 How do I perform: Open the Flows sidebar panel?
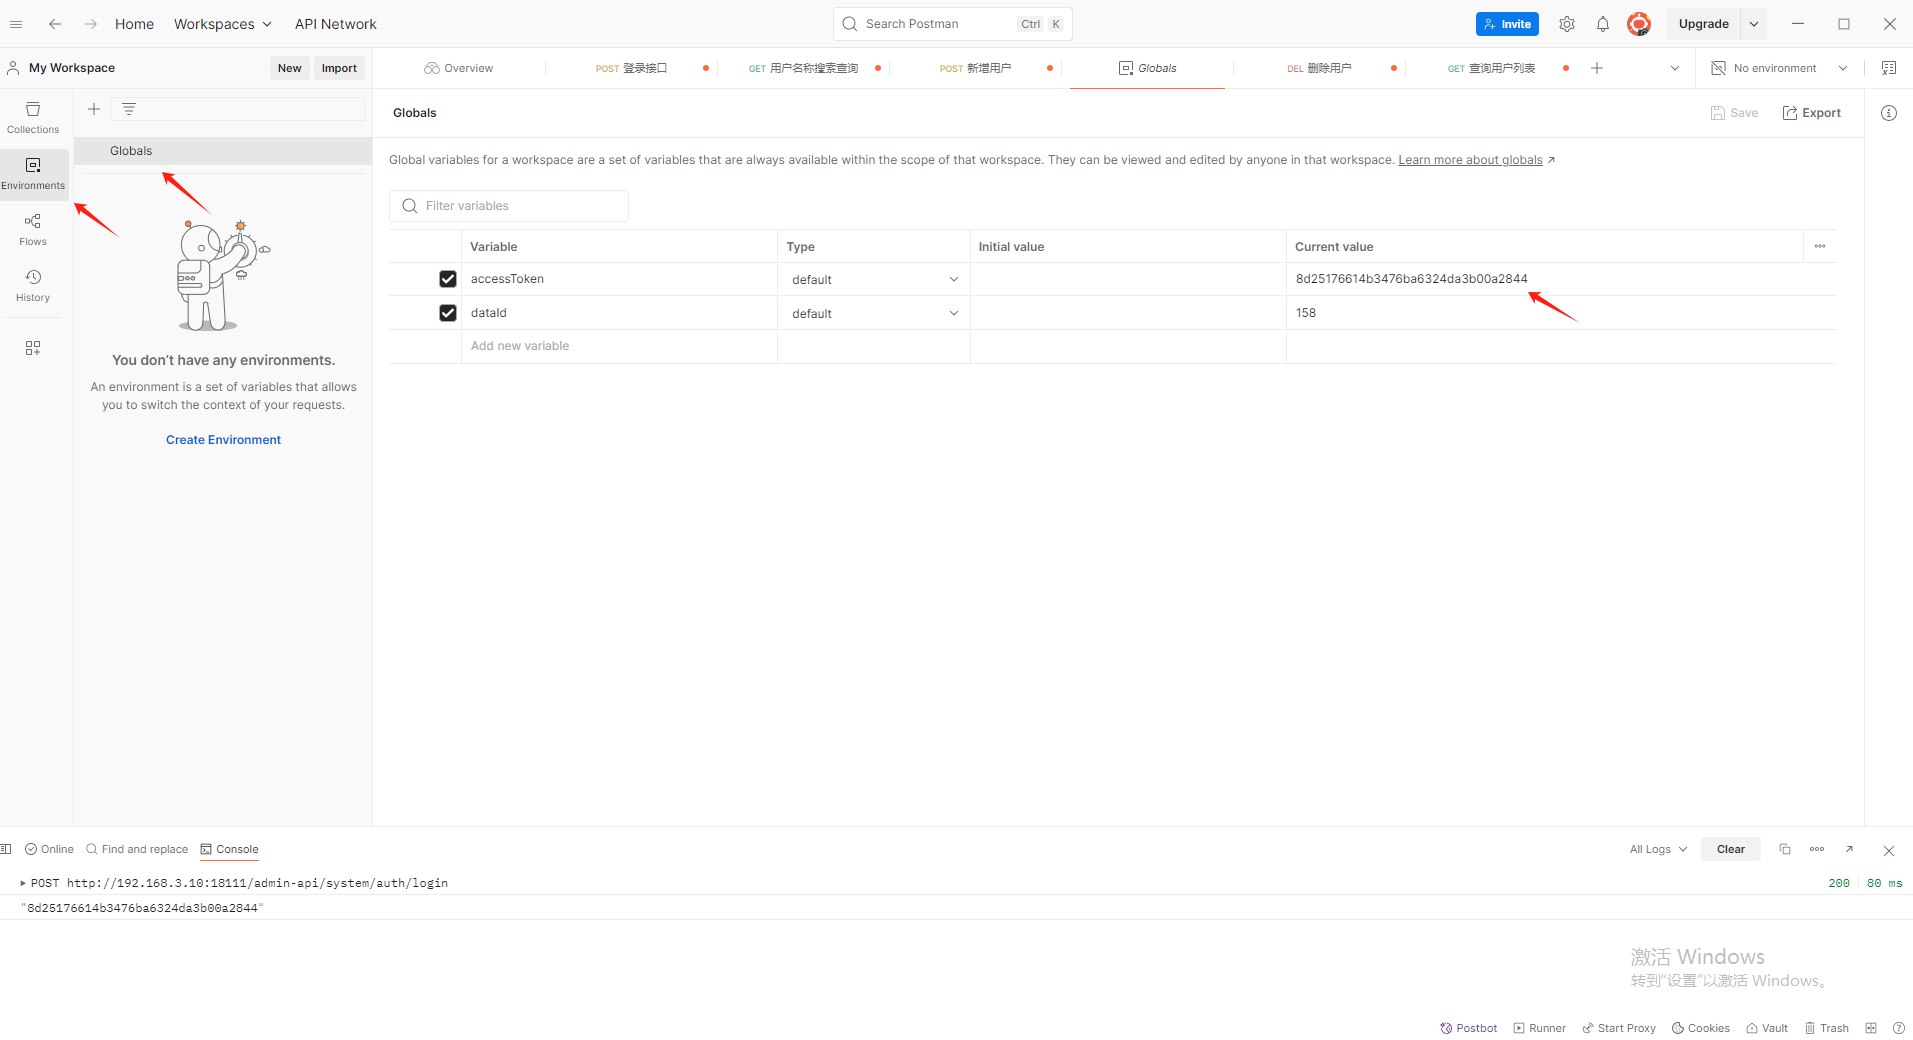tap(33, 228)
